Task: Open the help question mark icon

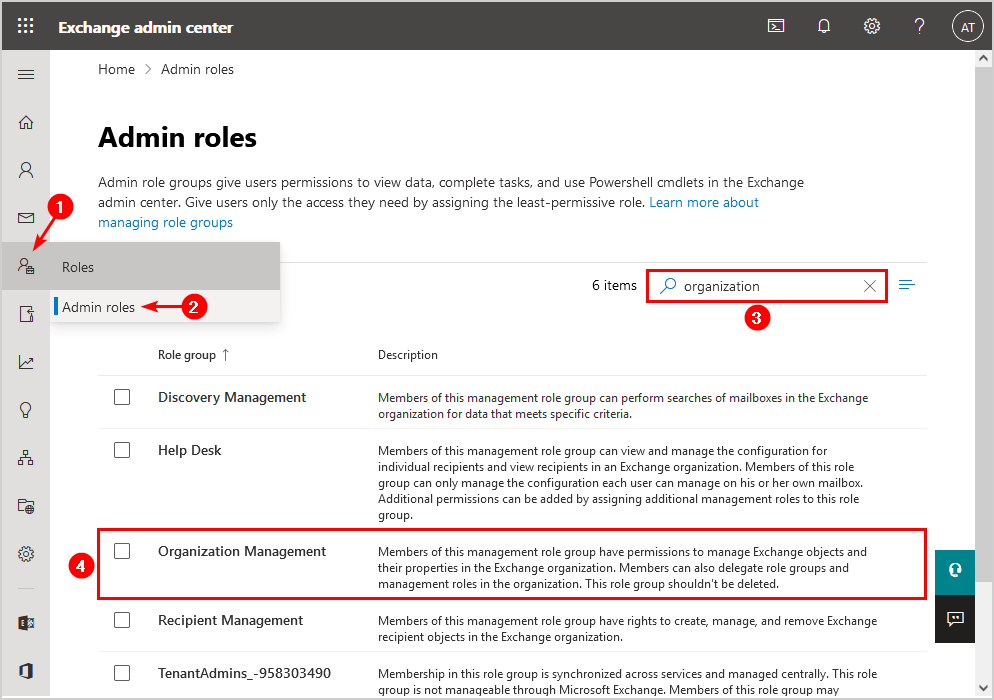Action: 919,26
